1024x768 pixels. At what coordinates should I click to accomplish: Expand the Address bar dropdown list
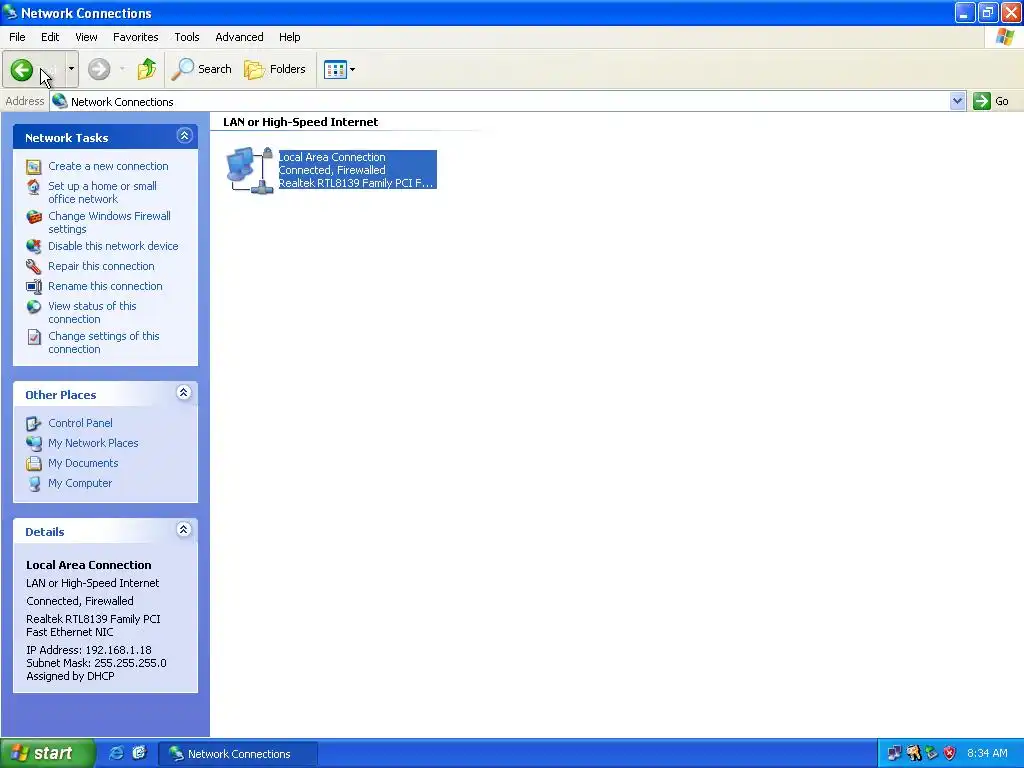[x=957, y=101]
